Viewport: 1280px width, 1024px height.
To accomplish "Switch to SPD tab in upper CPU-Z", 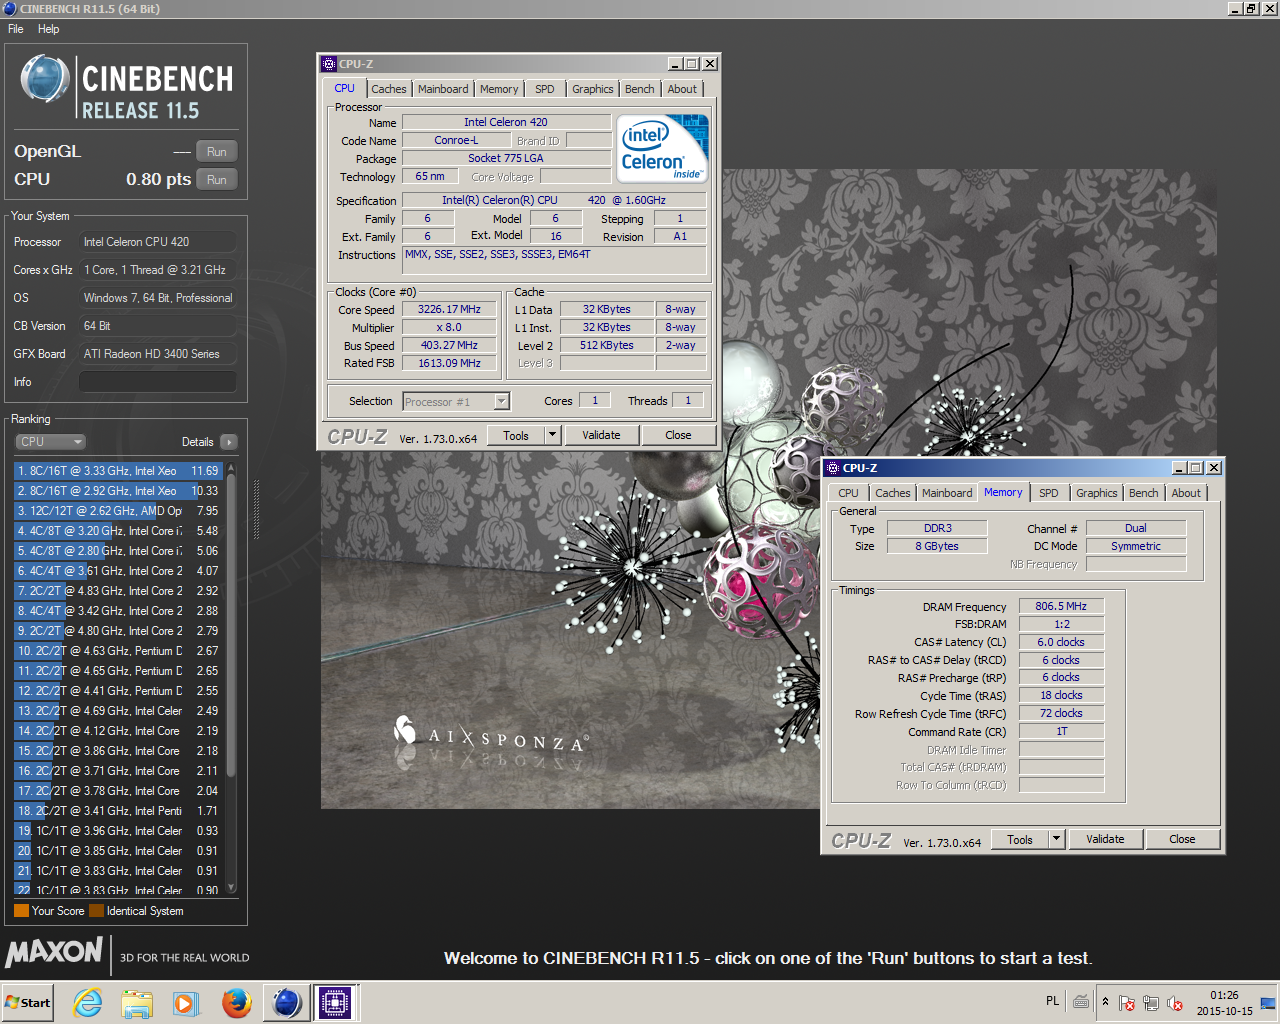I will 545,89.
